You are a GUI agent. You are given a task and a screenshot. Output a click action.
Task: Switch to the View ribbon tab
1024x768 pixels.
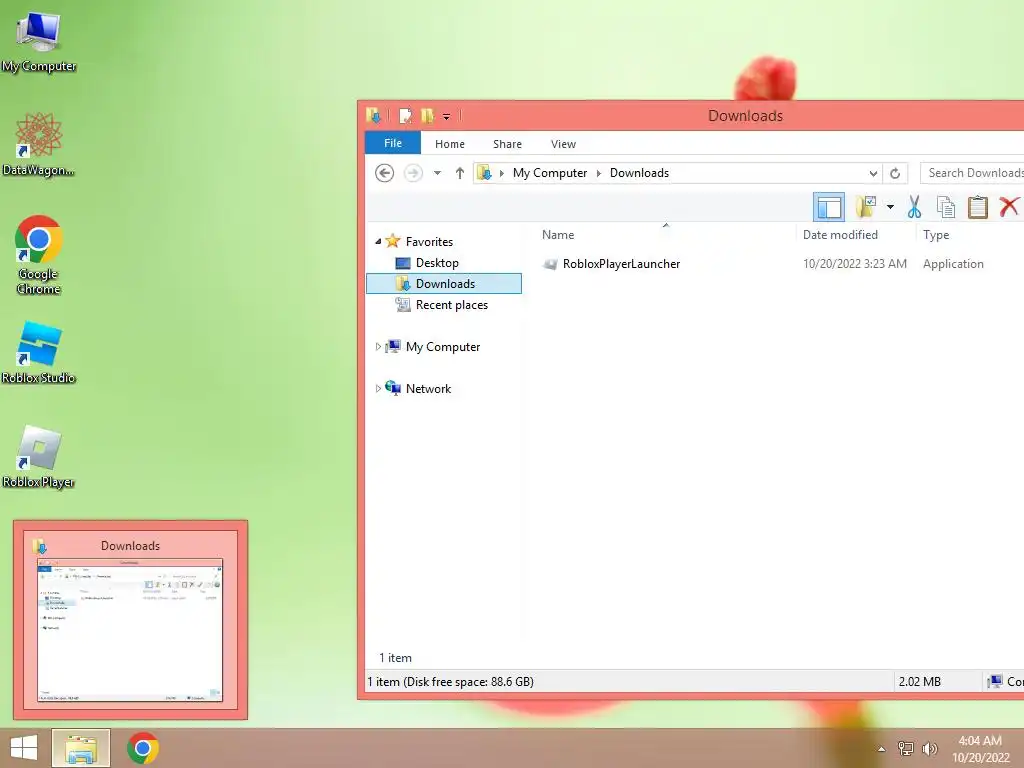click(x=563, y=144)
